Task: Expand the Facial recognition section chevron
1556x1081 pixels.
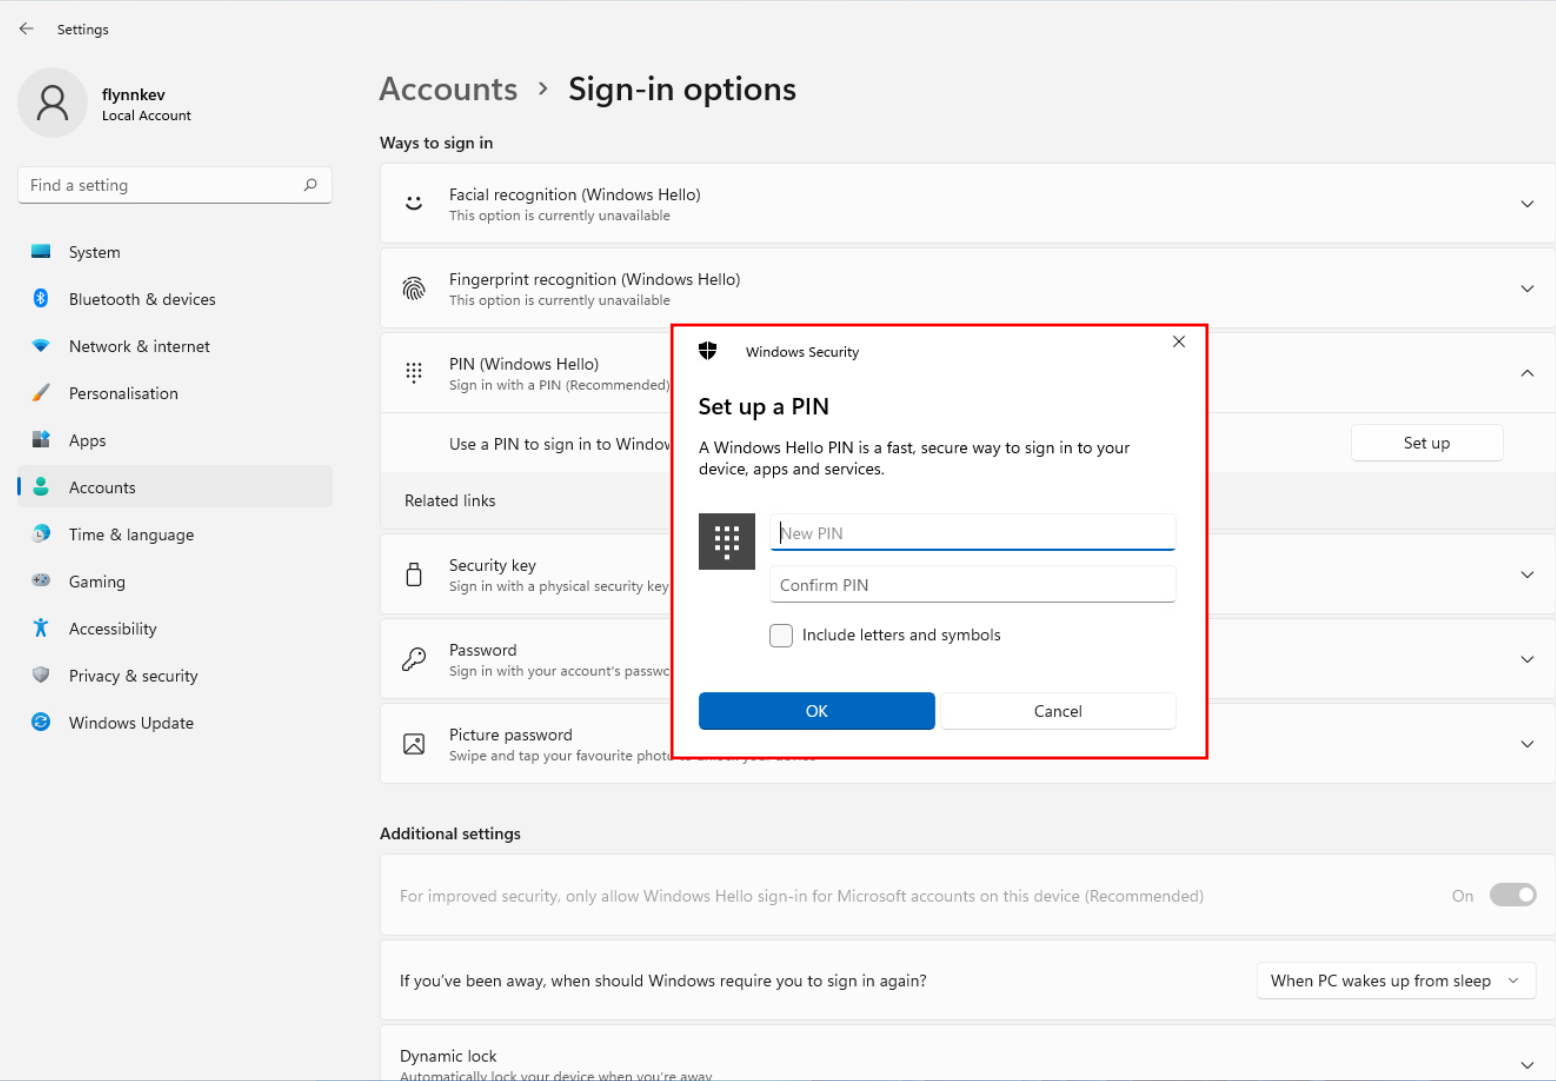Action: [1527, 204]
